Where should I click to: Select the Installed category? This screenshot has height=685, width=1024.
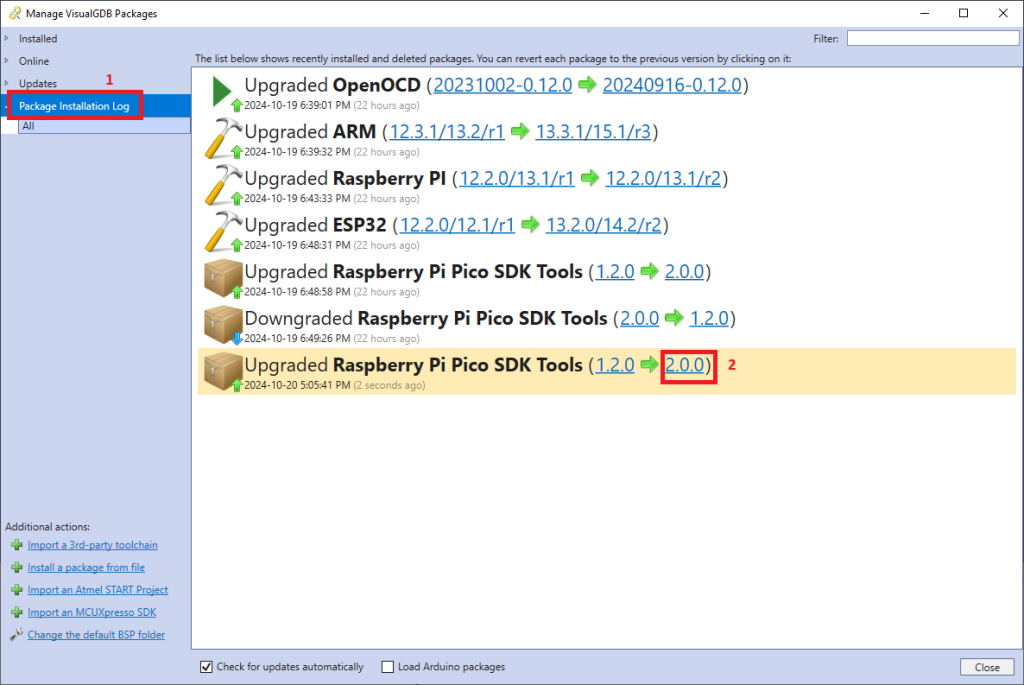(38, 39)
